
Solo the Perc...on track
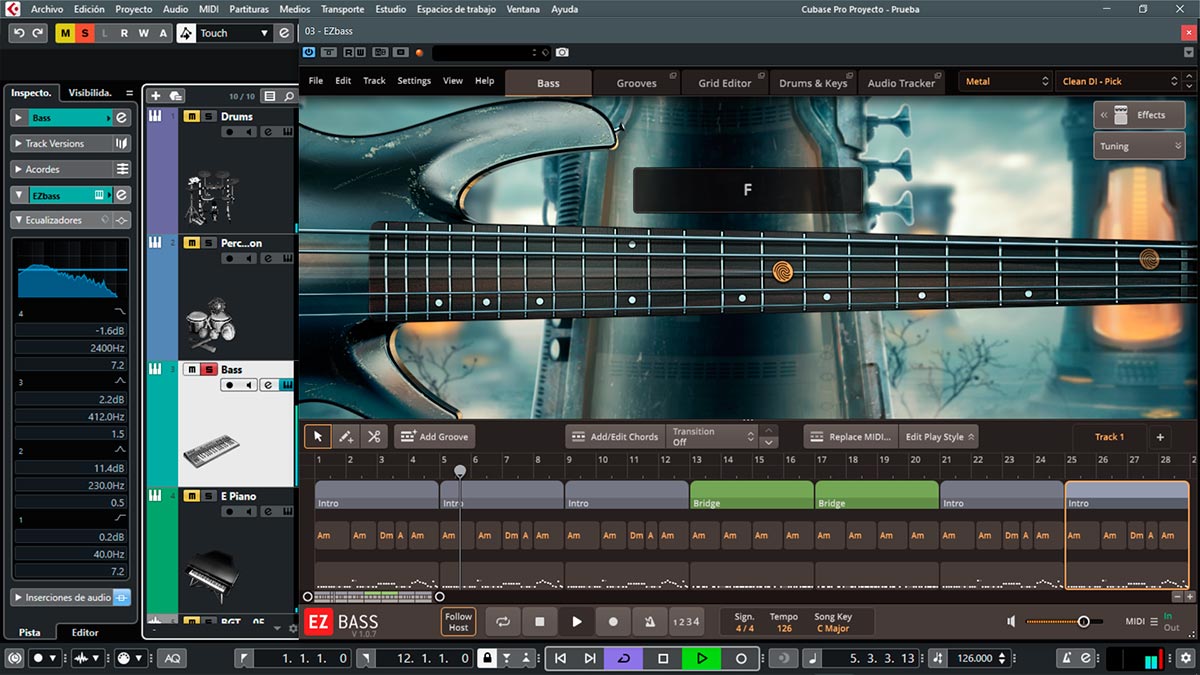click(x=208, y=243)
